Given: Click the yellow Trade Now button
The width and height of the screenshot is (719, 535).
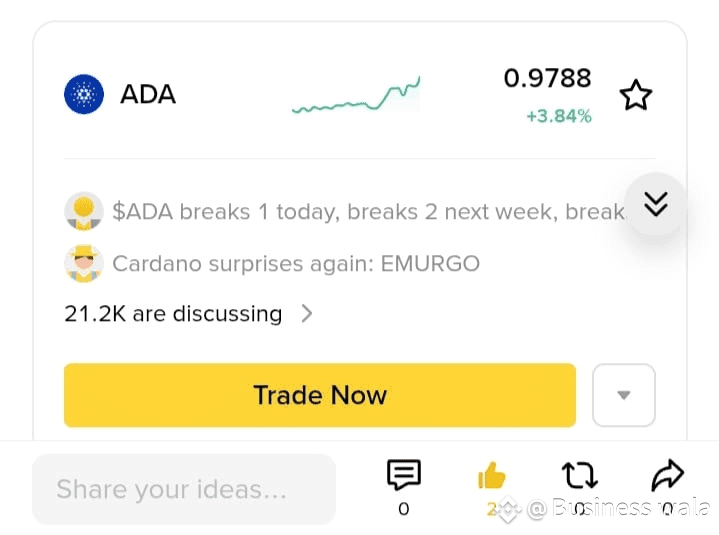Looking at the screenshot, I should [x=320, y=395].
